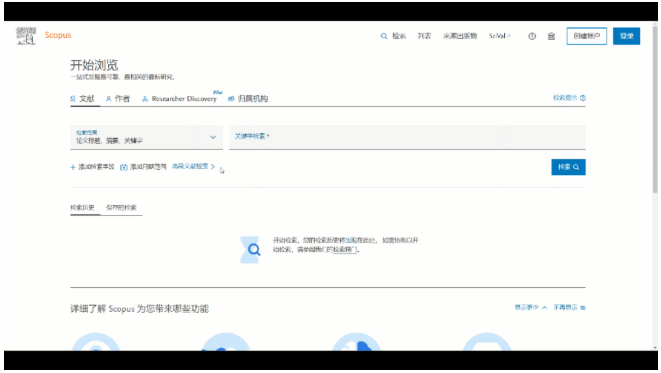Click the hourglass search illustration icon
This screenshot has width=661, height=373.
point(250,250)
